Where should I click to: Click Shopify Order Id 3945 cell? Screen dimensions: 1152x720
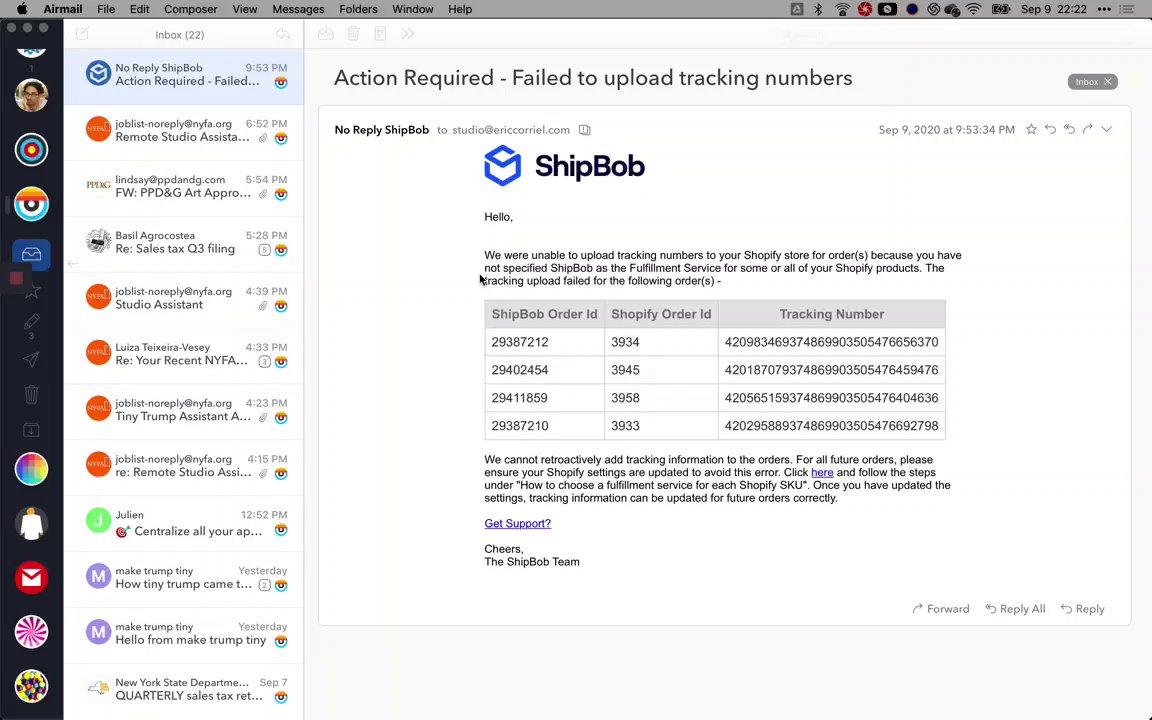click(x=661, y=370)
